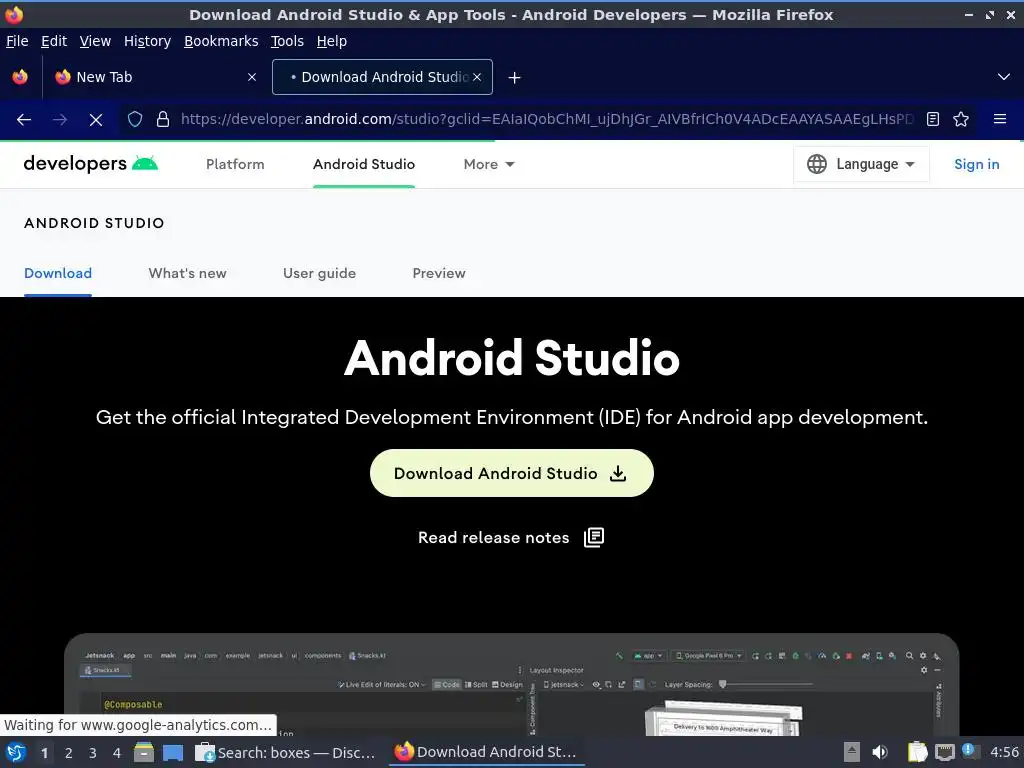The height and width of the screenshot is (768, 1024).
Task: Open the Preview sub-tab
Action: 439,274
